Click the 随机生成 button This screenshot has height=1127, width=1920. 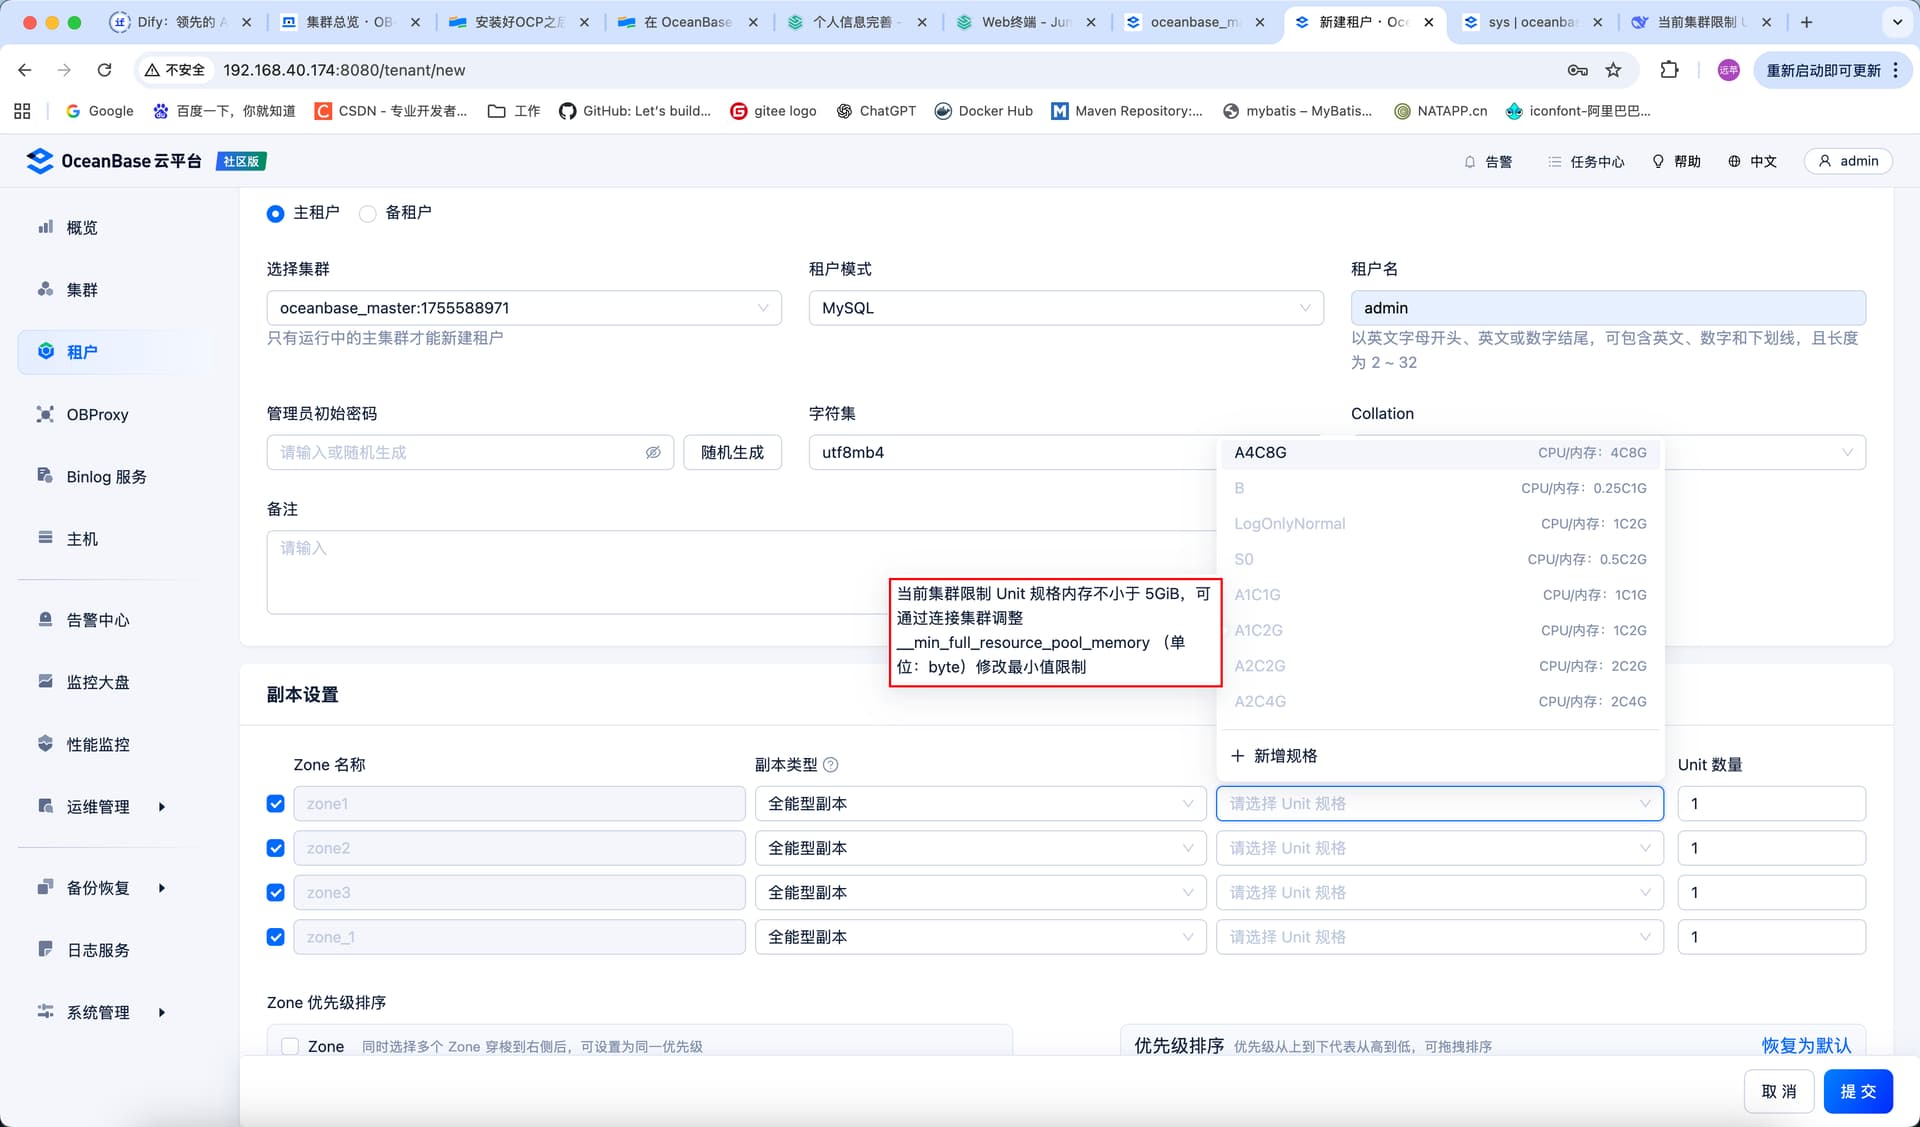tap(732, 453)
